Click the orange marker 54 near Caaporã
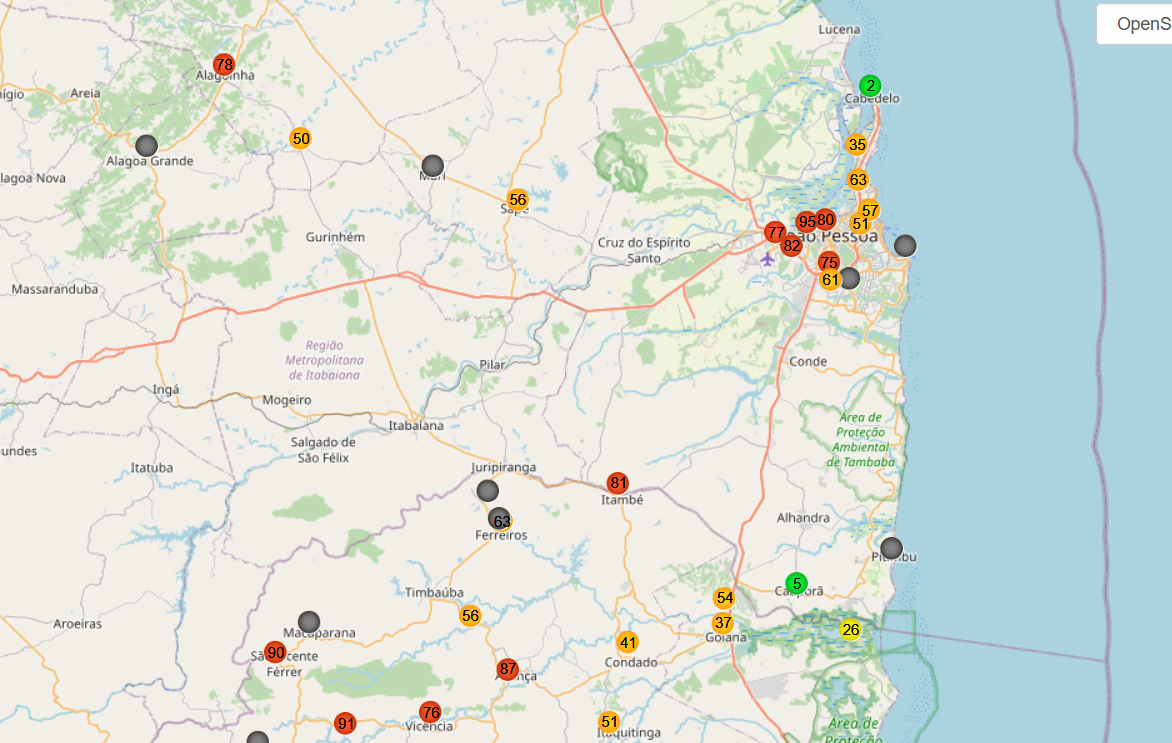The width and height of the screenshot is (1172, 743). (724, 597)
